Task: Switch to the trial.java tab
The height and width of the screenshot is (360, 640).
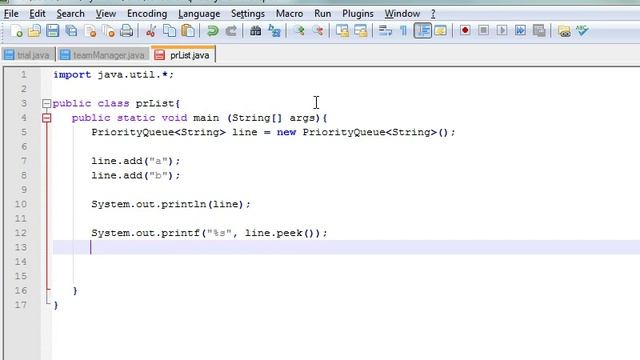Action: [x=27, y=55]
